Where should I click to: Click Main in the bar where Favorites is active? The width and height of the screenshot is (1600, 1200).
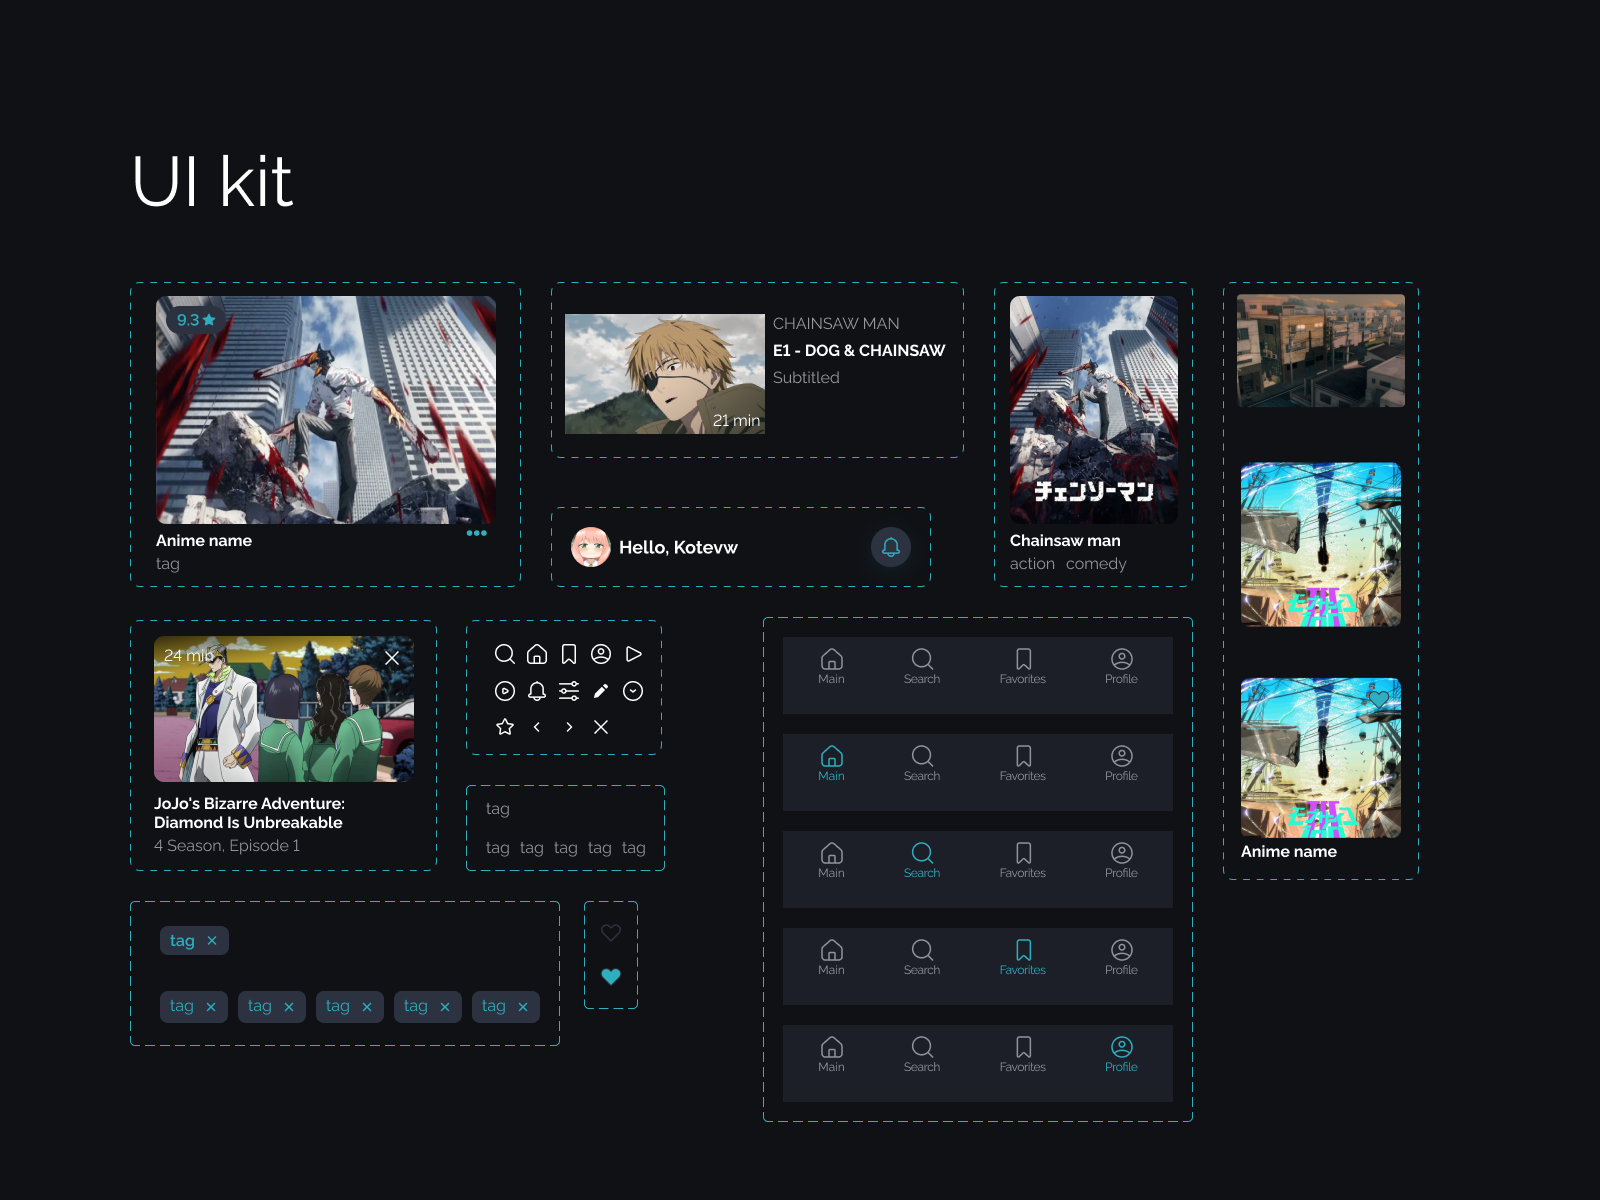831,958
